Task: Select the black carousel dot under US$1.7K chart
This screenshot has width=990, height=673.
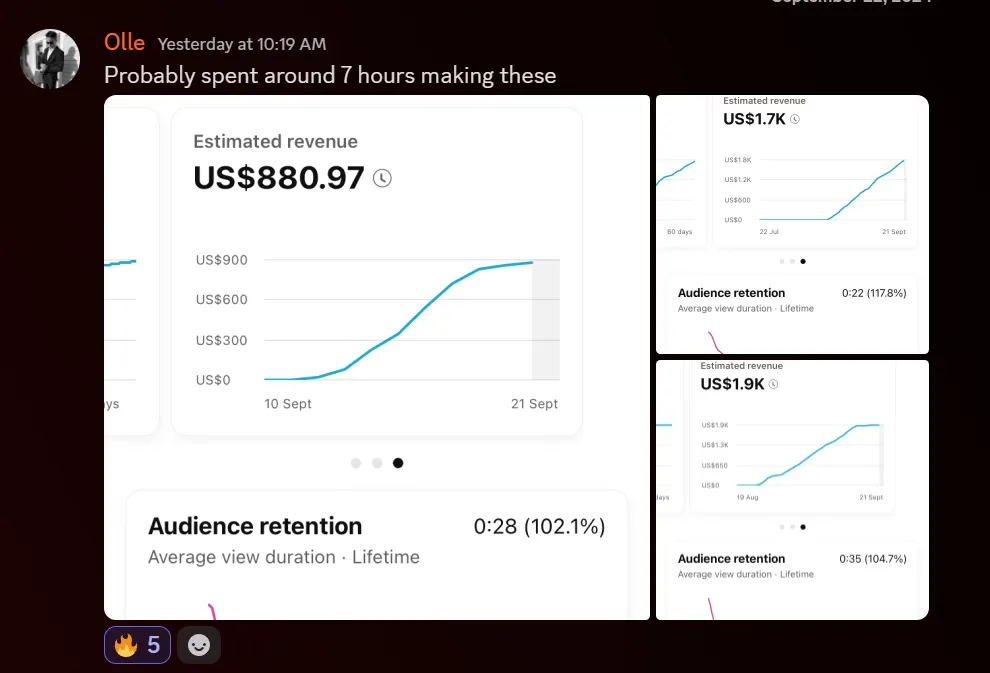Action: [803, 261]
